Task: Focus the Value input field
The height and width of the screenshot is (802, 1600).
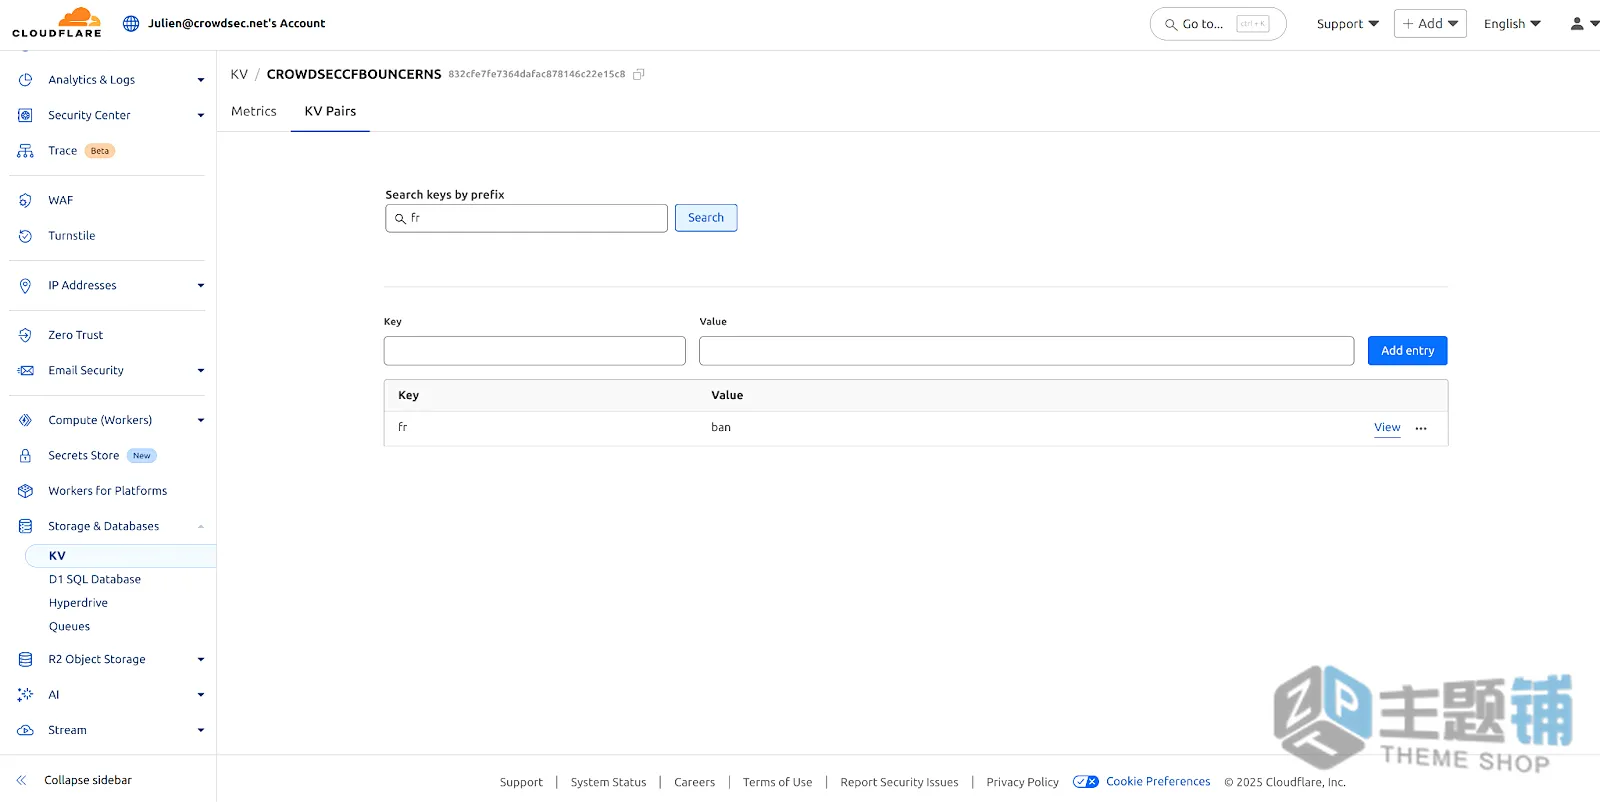Action: (1026, 351)
